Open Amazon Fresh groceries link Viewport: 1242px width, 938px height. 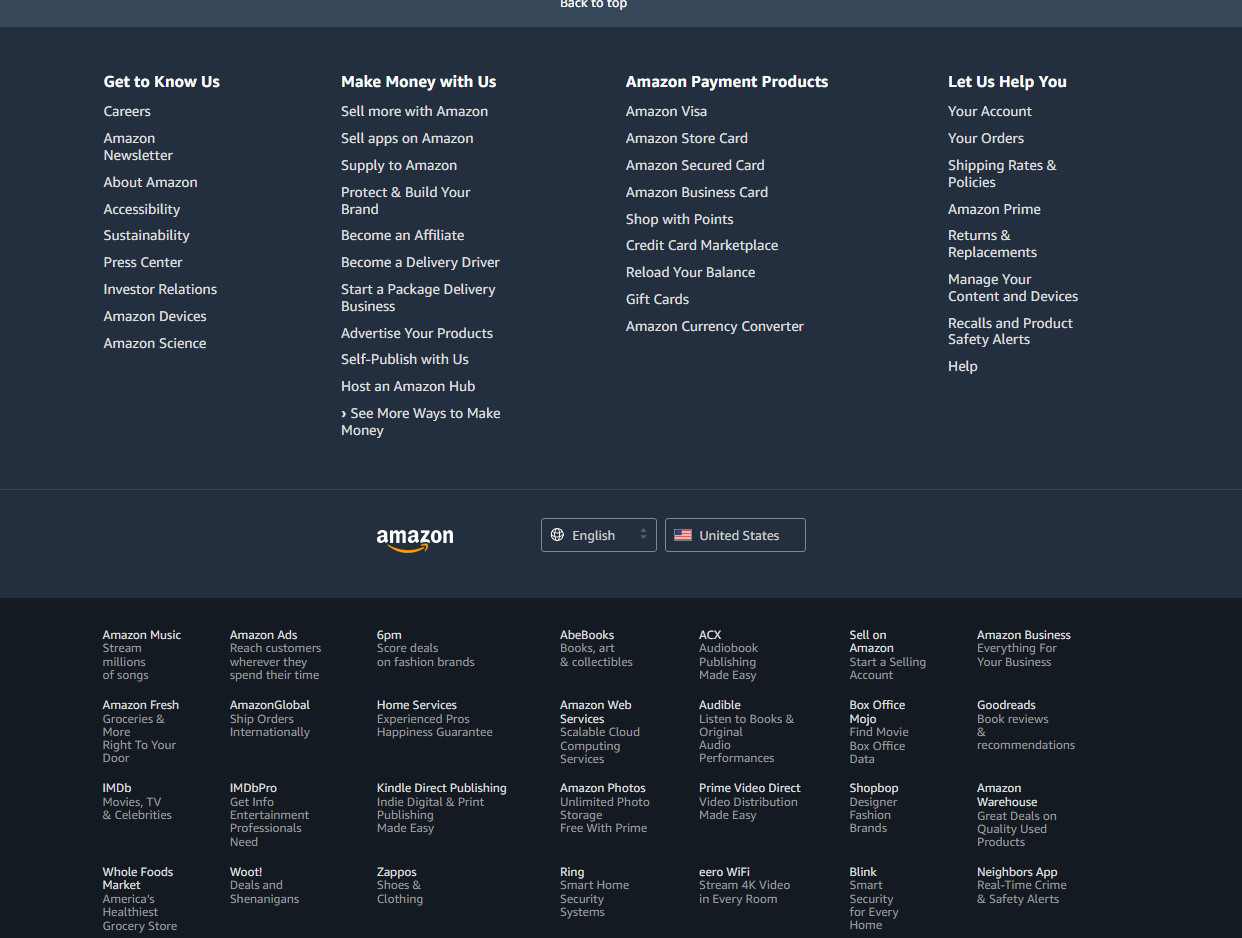pos(140,731)
